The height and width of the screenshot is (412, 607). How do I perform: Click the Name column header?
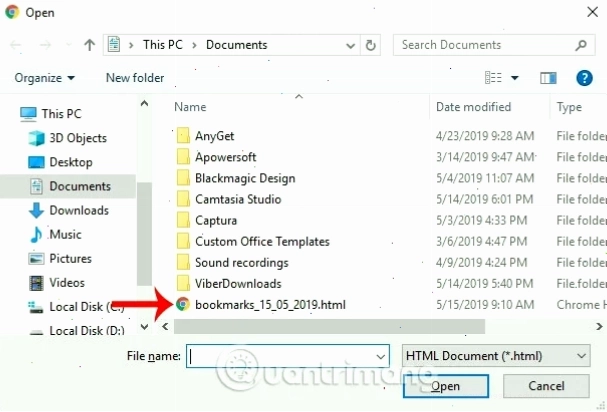coord(190,107)
